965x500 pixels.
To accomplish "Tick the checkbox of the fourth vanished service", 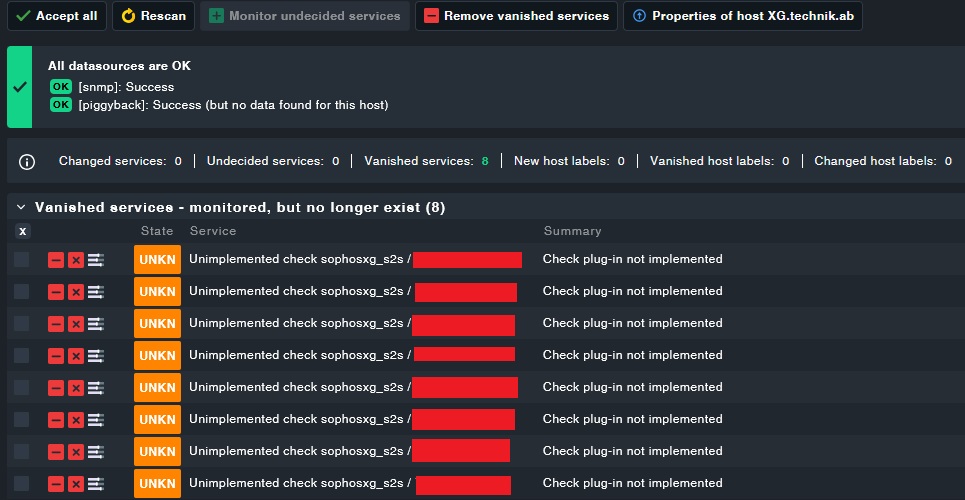I will 22,356.
